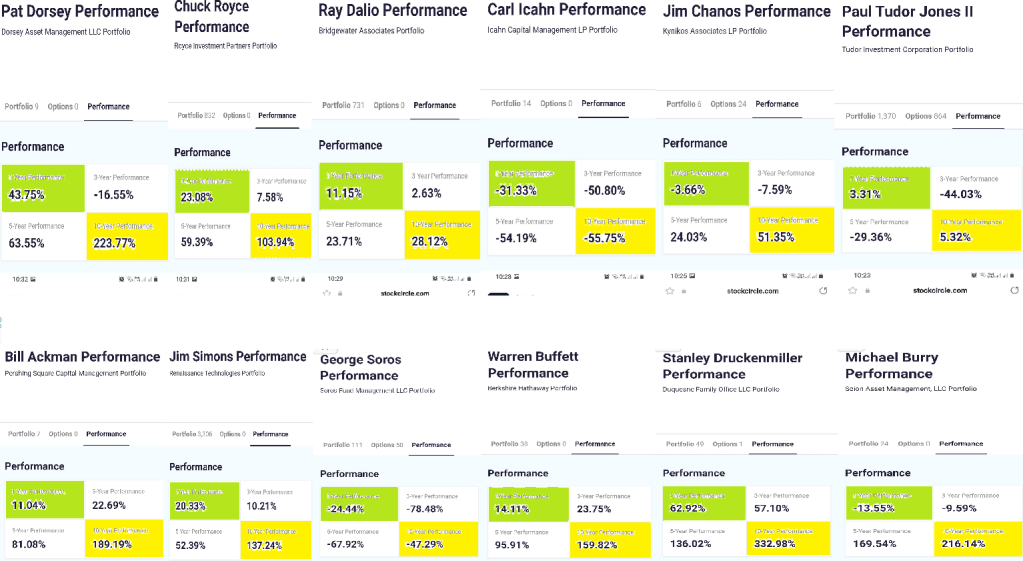The height and width of the screenshot is (561, 1023).
Task: Click Pat Dorsey's green 43.75% performance tile
Action: coord(44,187)
